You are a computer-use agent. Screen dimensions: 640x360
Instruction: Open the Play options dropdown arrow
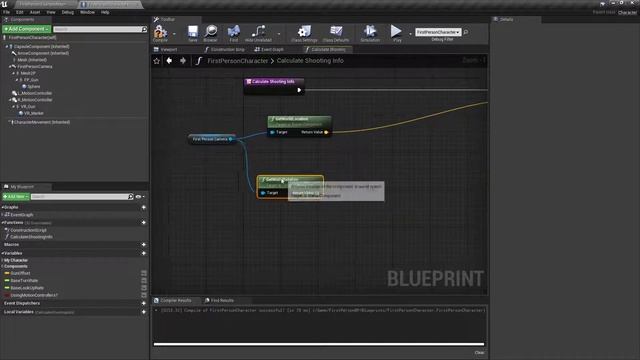[411, 34]
